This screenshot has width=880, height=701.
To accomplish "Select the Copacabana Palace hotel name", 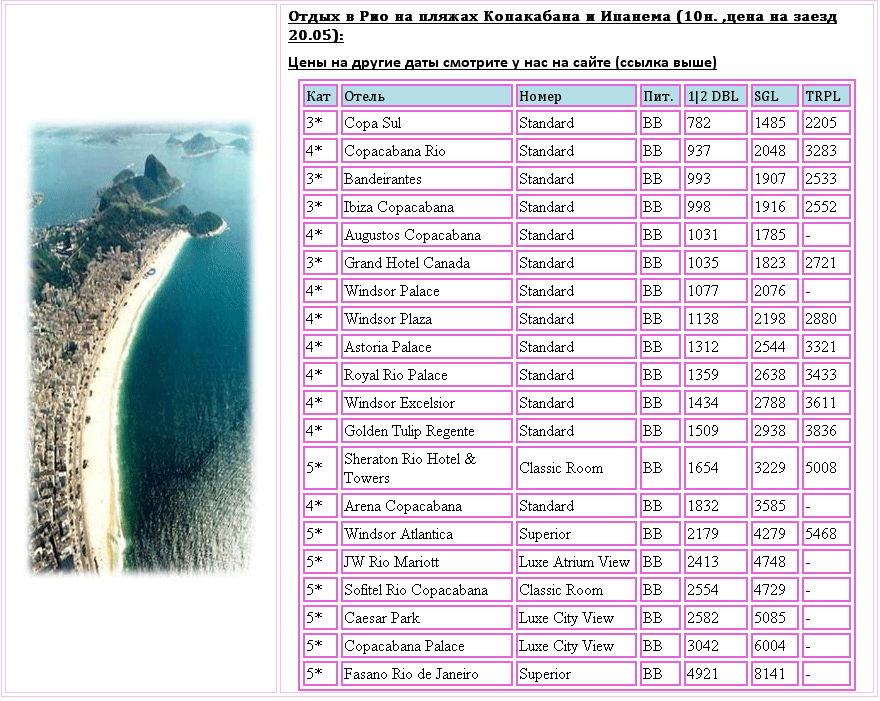I will click(x=427, y=646).
